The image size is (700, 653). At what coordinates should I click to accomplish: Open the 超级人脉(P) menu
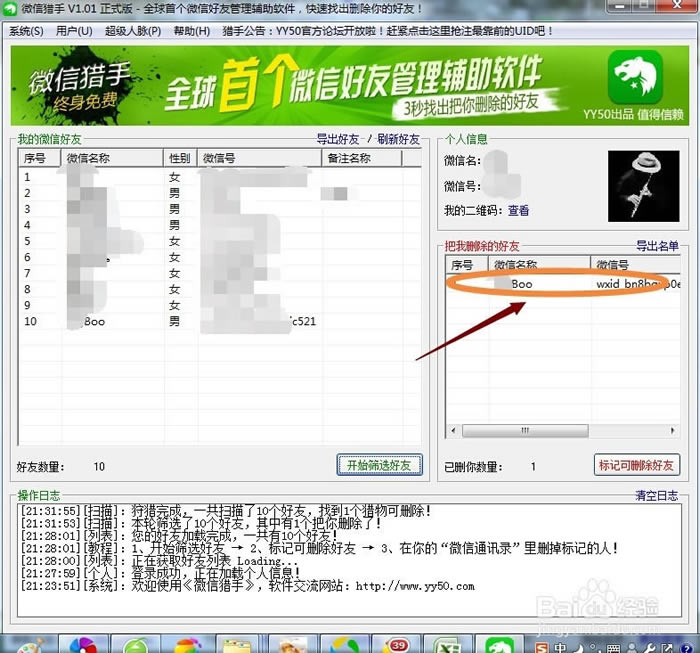pos(133,31)
